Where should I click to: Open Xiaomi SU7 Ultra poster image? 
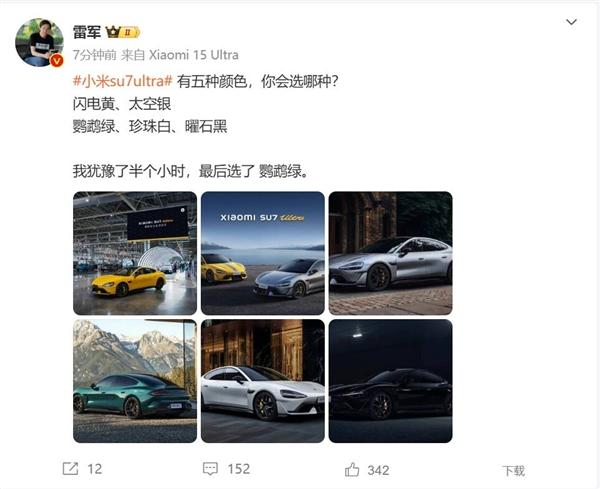coord(263,253)
